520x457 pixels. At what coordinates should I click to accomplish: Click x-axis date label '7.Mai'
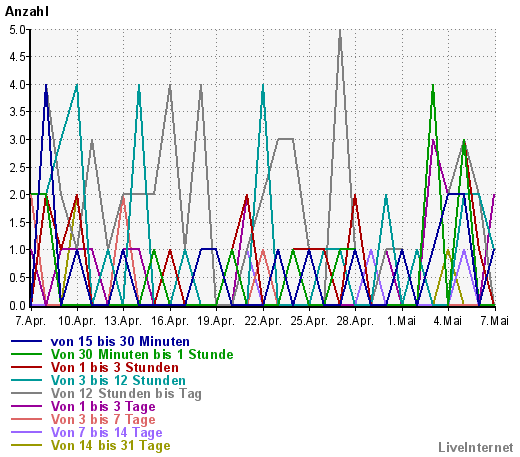[495, 321]
